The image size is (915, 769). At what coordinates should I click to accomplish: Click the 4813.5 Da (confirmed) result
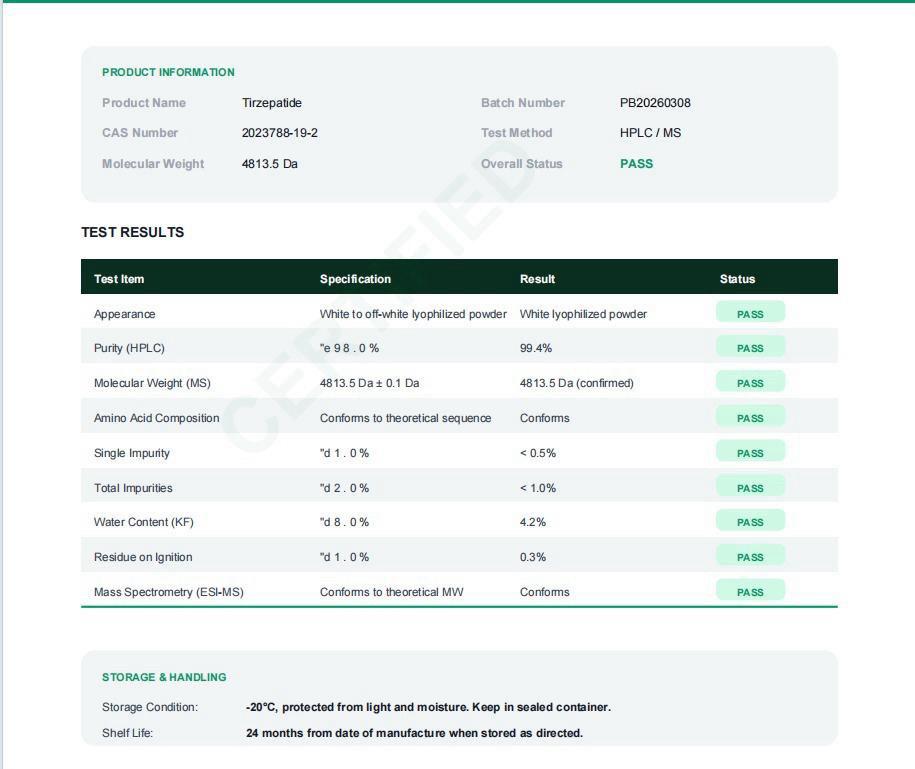tap(577, 383)
